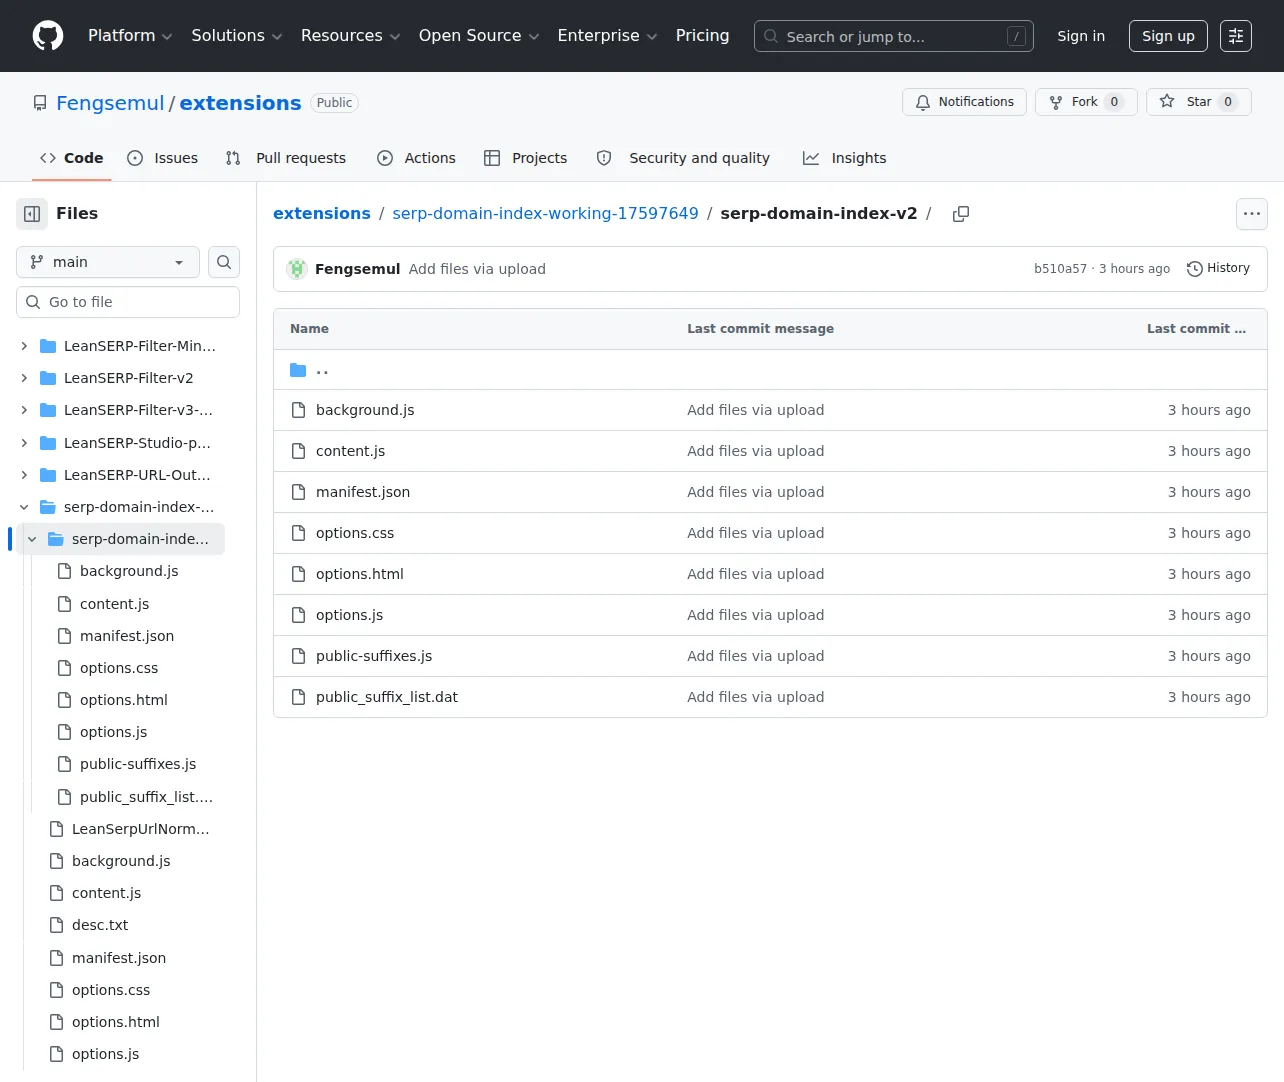Screen dimensions: 1284x1082
Task: Expand the LeanSERP-Filter-v3 folder chevron
Action: click(x=24, y=410)
